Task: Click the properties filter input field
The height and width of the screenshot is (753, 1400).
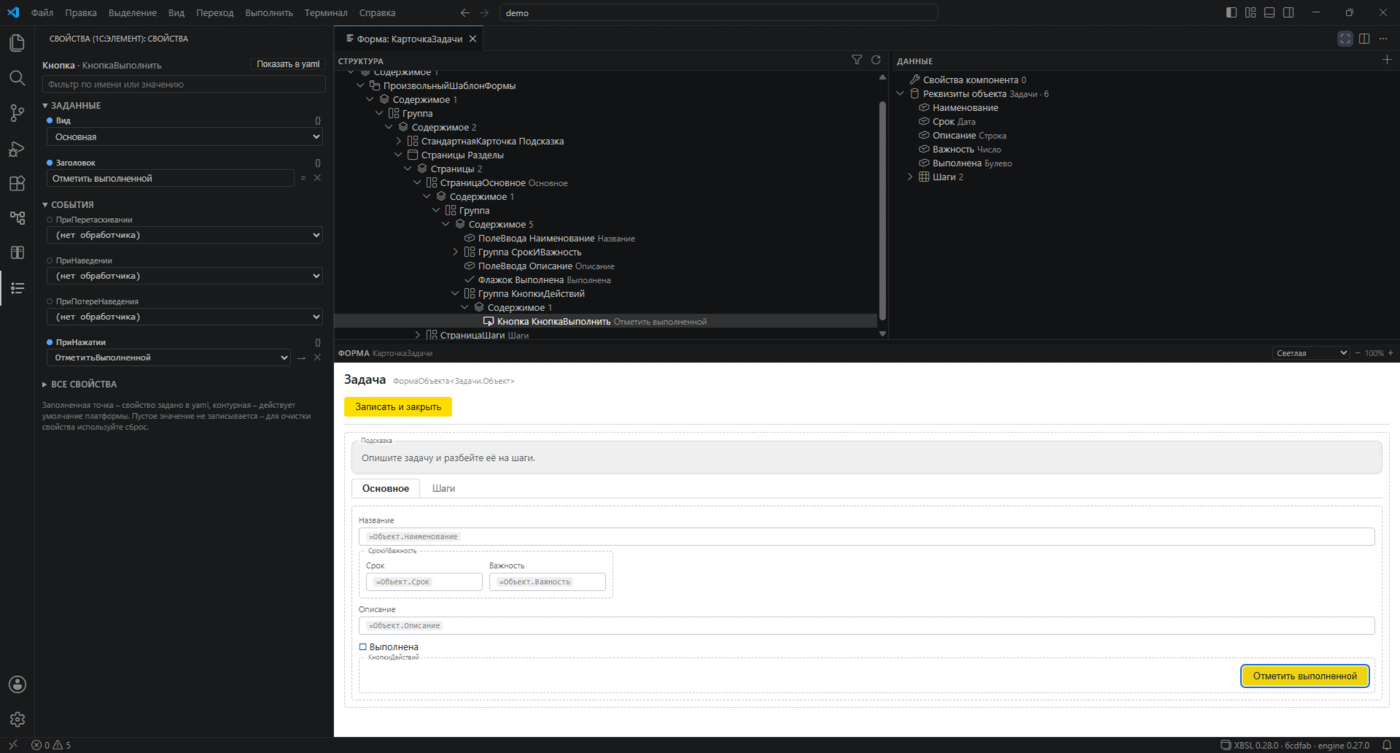Action: (x=184, y=85)
